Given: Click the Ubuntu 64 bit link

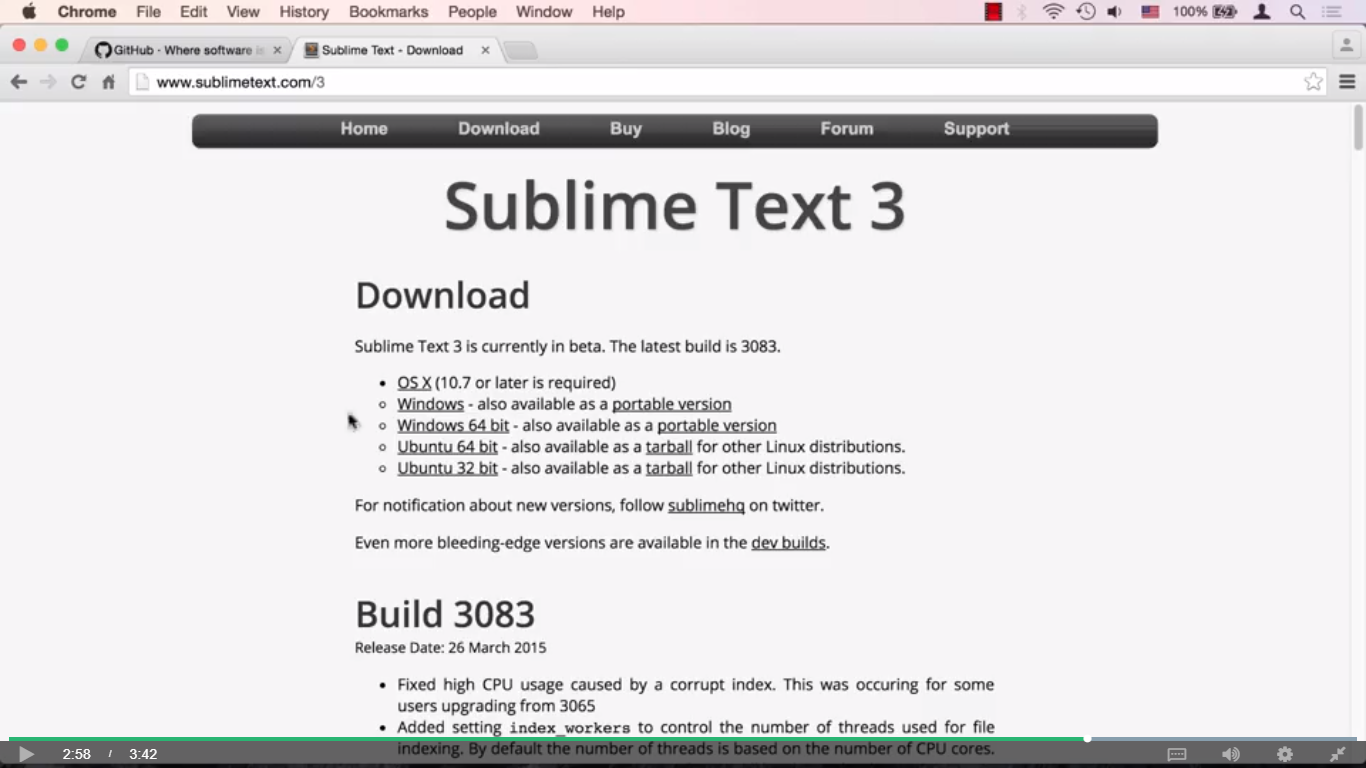Looking at the screenshot, I should [447, 447].
